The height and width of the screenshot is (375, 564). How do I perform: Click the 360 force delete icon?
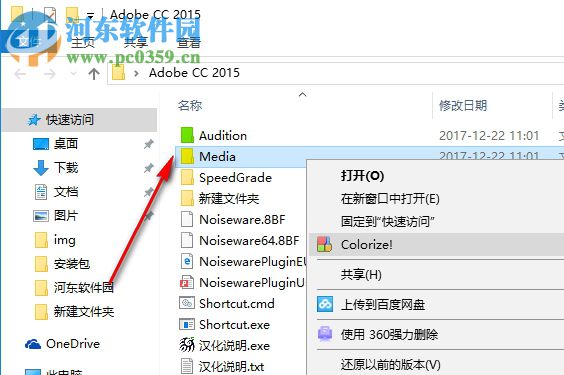point(325,334)
